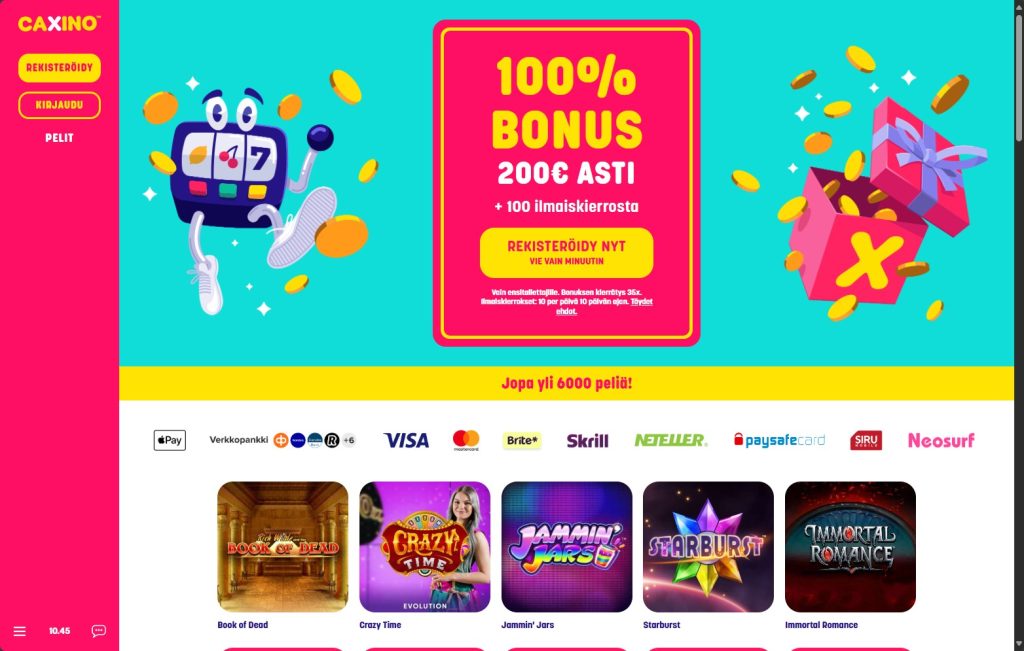Open the Book of Dead game thumbnail
Viewport: 1024px width, 651px height.
(x=283, y=547)
